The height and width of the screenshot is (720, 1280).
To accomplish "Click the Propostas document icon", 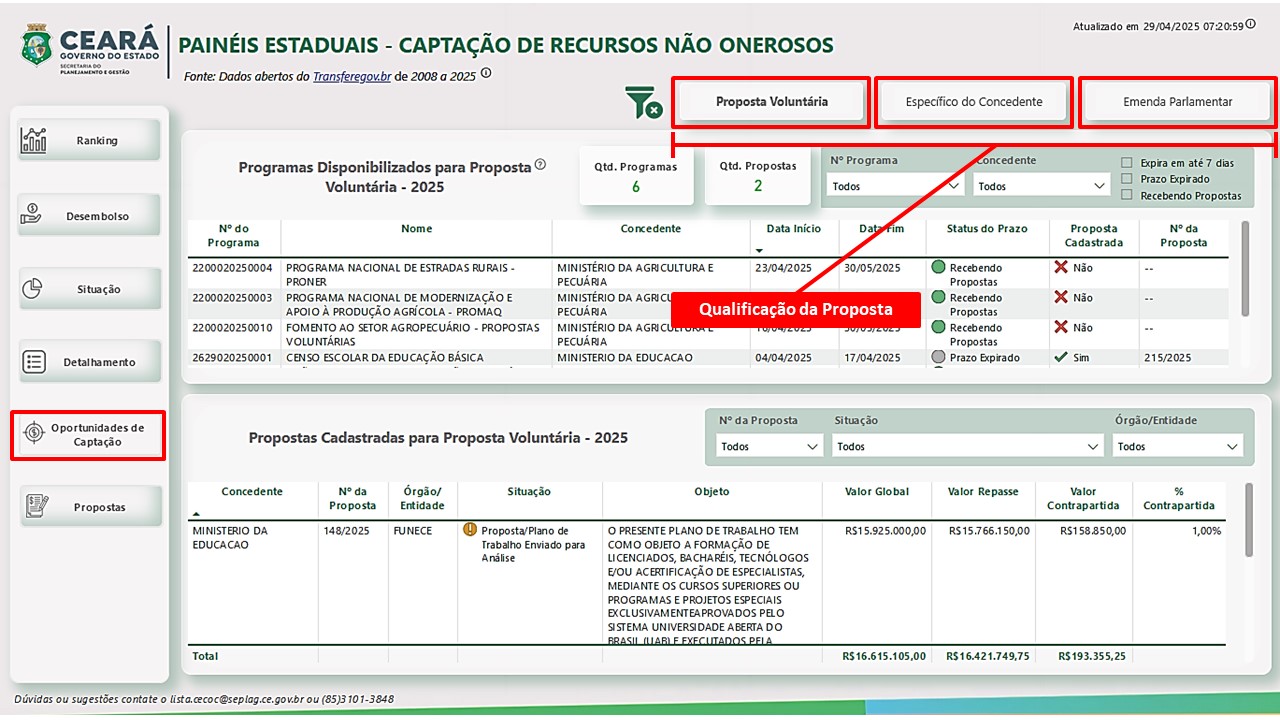I will (37, 506).
